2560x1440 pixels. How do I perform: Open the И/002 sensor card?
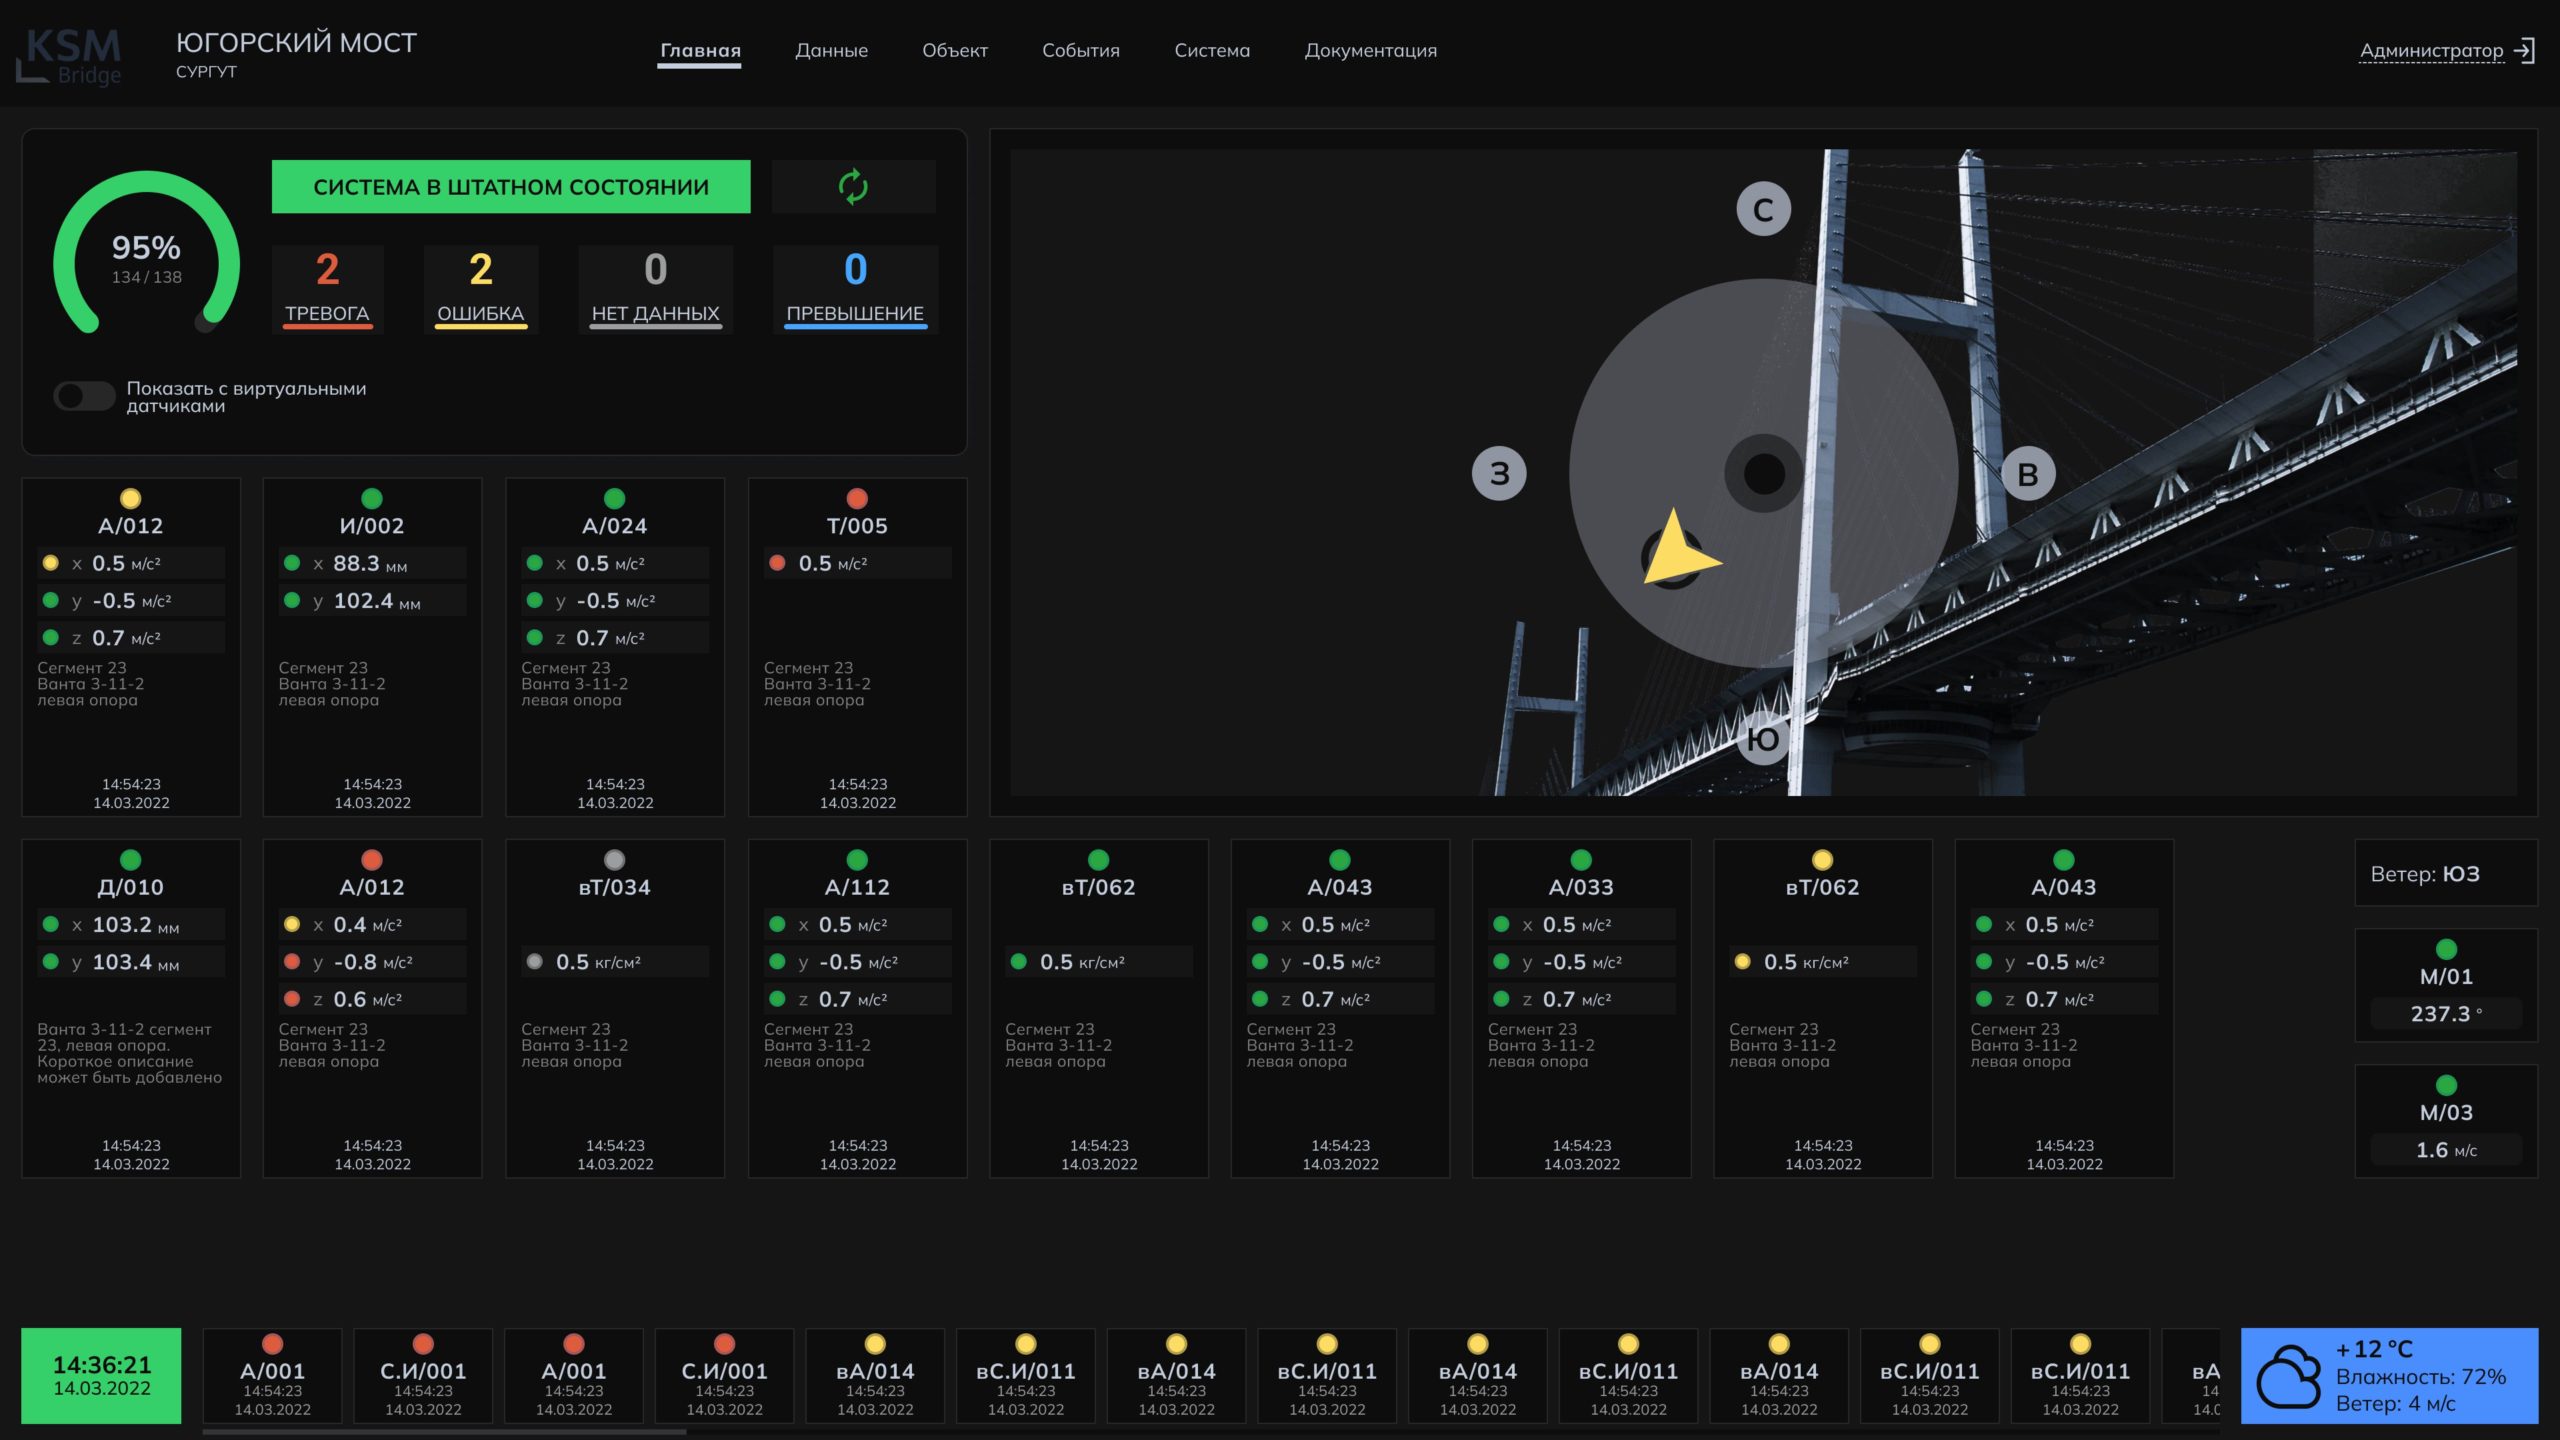coord(372,647)
